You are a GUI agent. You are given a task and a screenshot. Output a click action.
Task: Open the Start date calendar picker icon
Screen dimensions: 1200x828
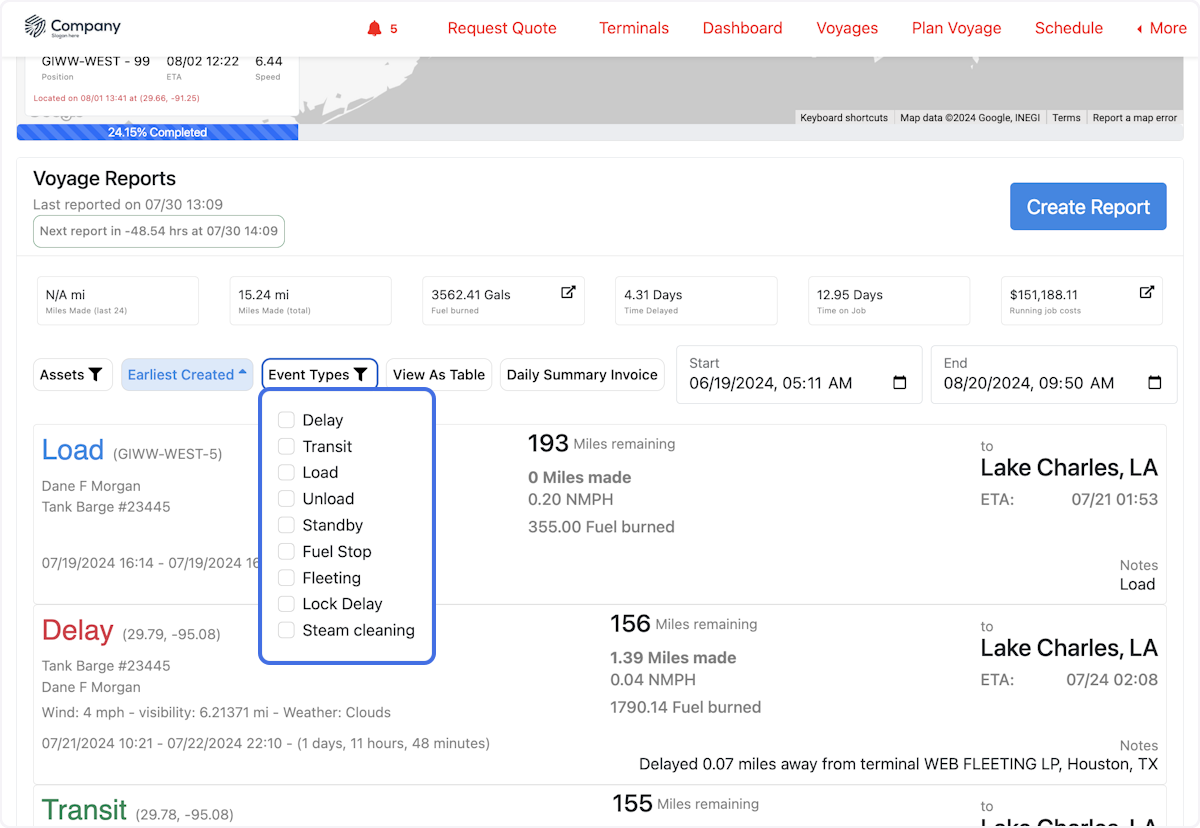(899, 383)
